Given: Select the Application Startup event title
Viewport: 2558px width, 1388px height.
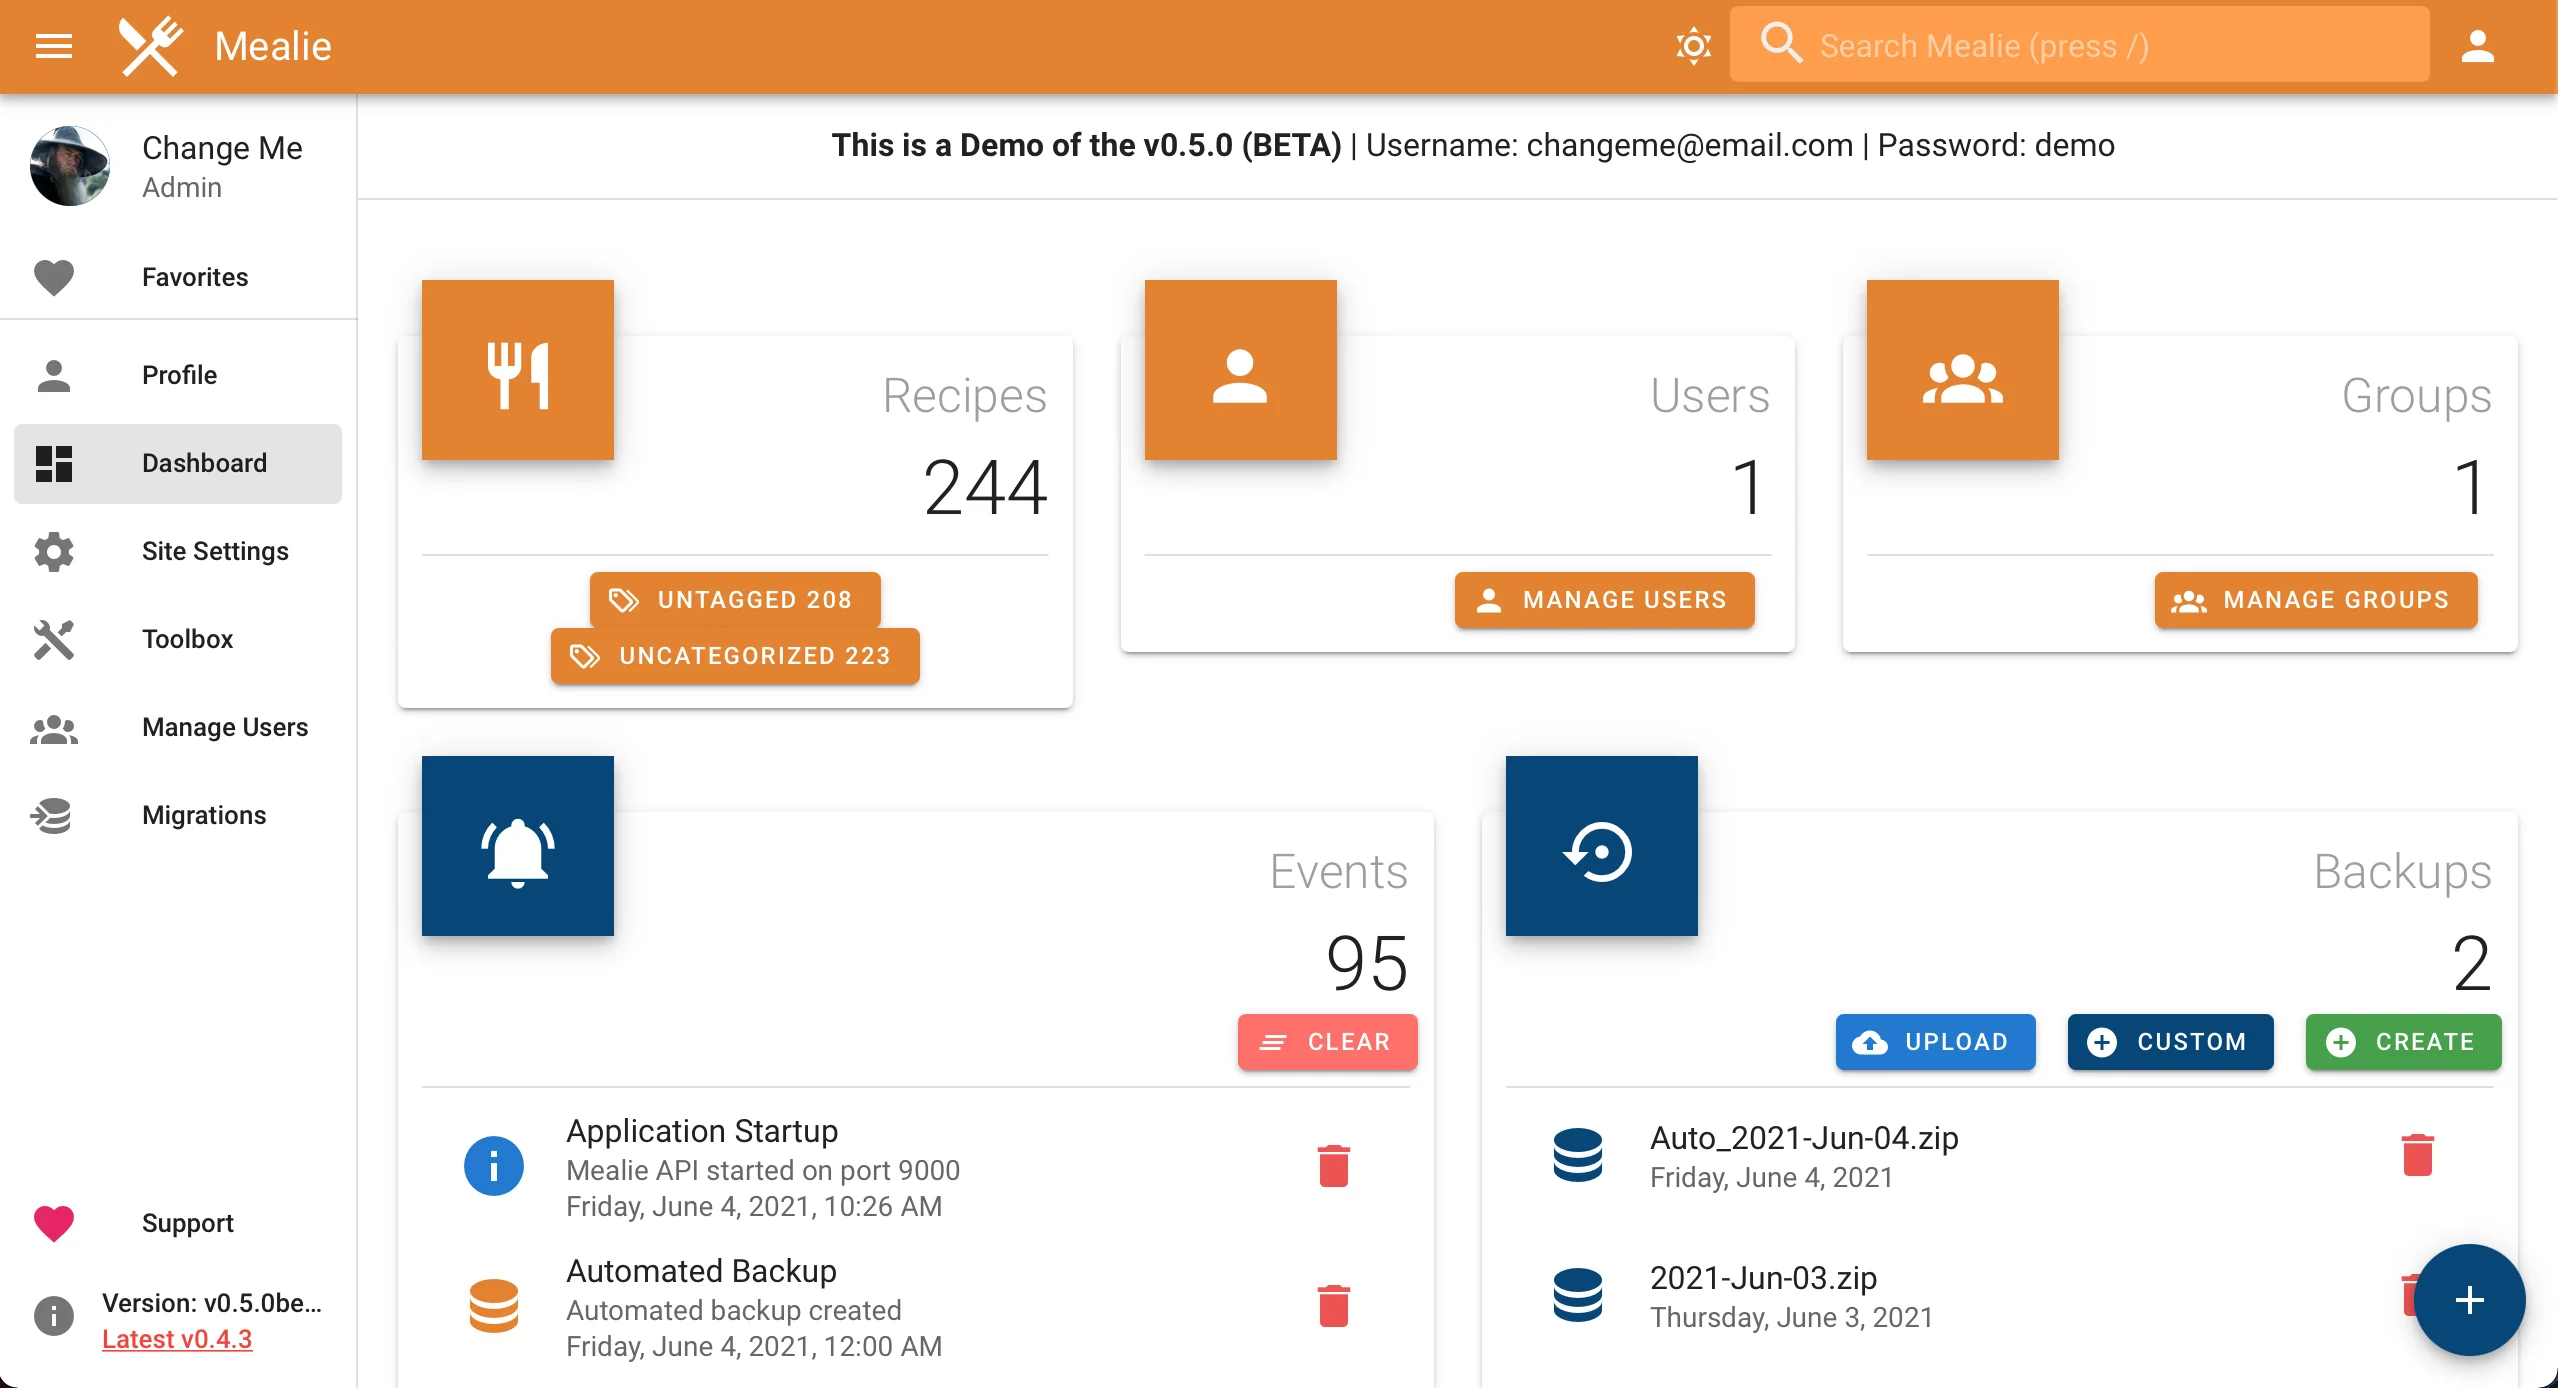Looking at the screenshot, I should tap(702, 1131).
